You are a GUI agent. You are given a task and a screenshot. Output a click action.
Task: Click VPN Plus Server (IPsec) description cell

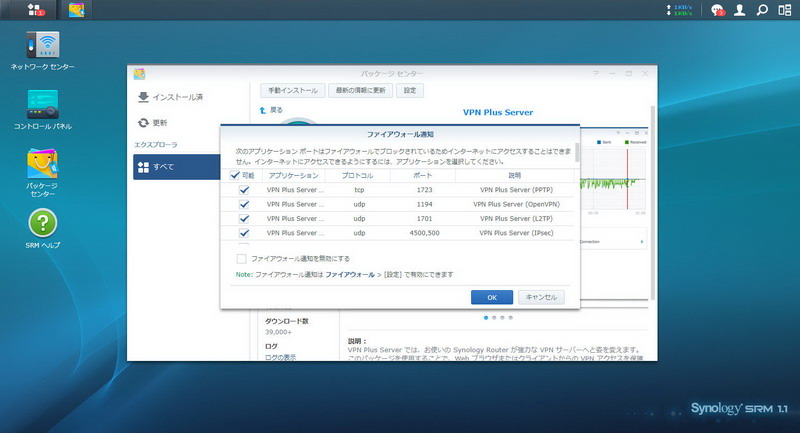[516, 233]
